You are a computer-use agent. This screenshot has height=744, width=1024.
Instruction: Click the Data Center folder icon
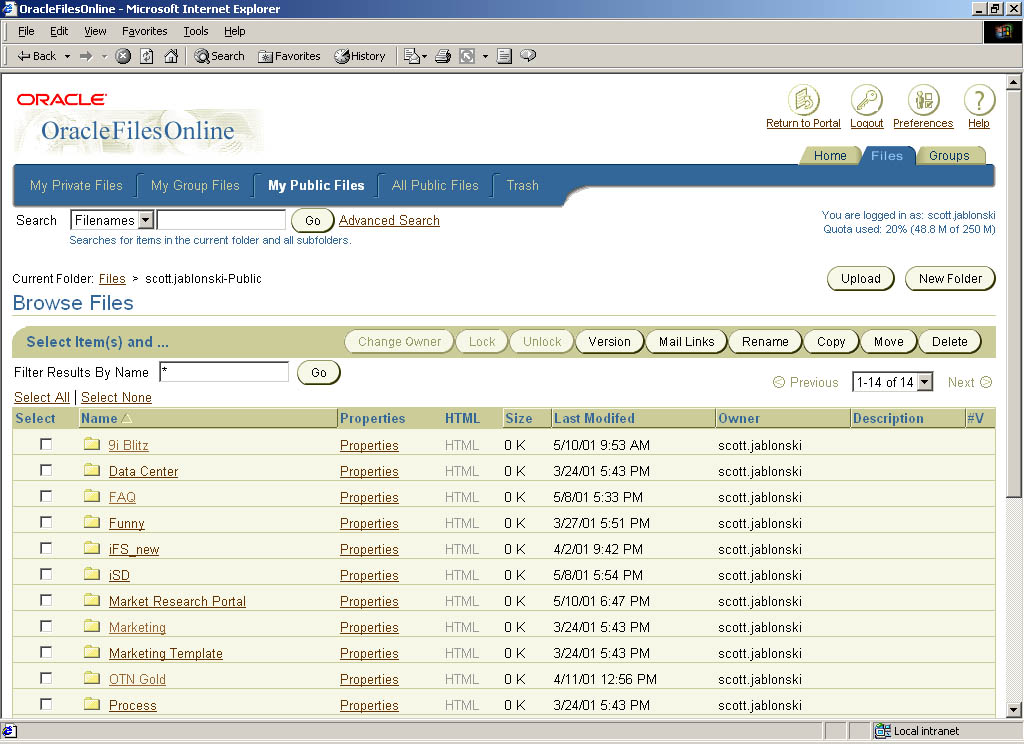(92, 470)
